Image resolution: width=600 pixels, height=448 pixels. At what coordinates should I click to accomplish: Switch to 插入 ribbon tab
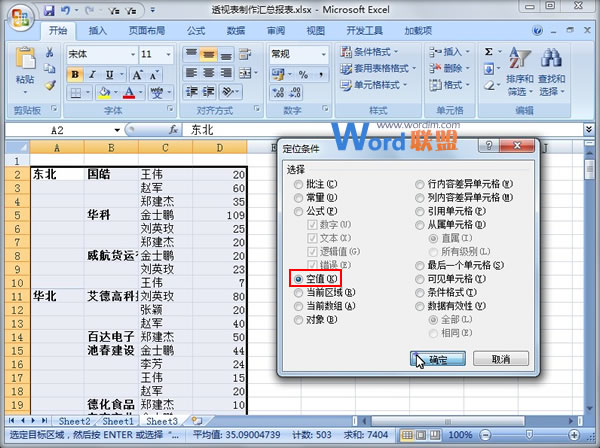coord(97,31)
